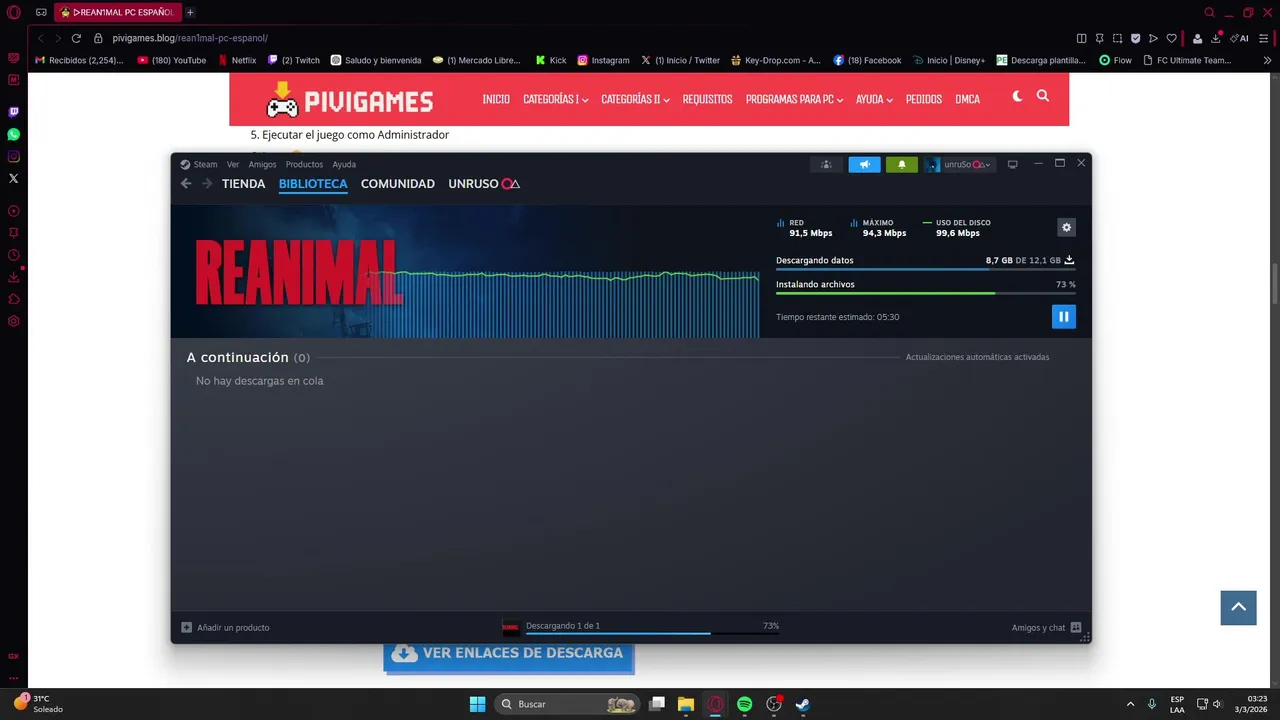Open Instagram in Opera sidebar
Image resolution: width=1280 pixels, height=720 pixels.
pos(14,156)
